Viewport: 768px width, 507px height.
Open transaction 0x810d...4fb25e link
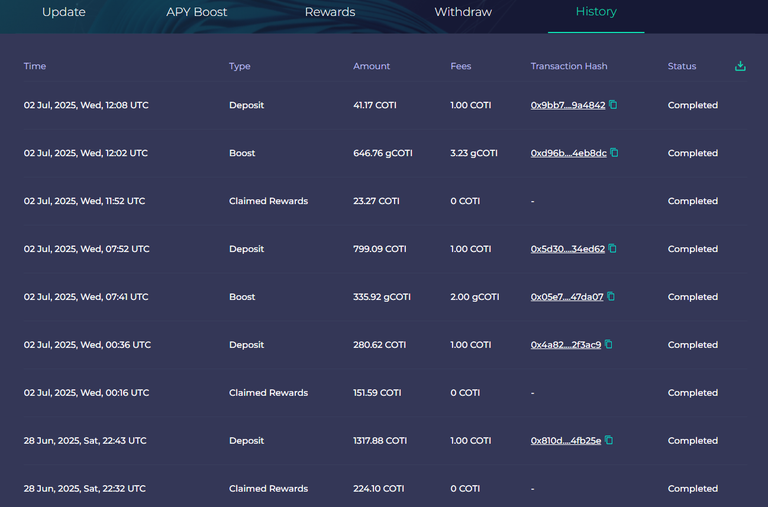566,441
